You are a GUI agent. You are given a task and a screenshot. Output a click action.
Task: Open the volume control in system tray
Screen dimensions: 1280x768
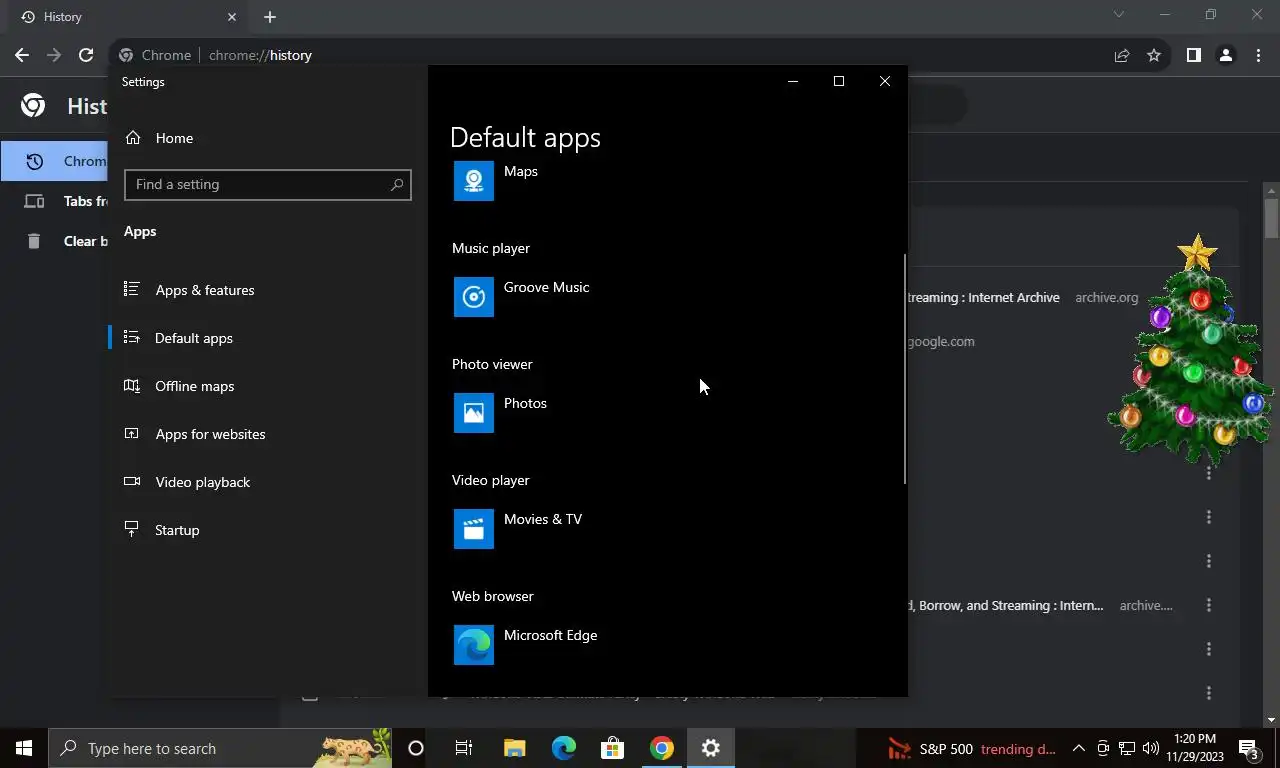tap(1150, 748)
